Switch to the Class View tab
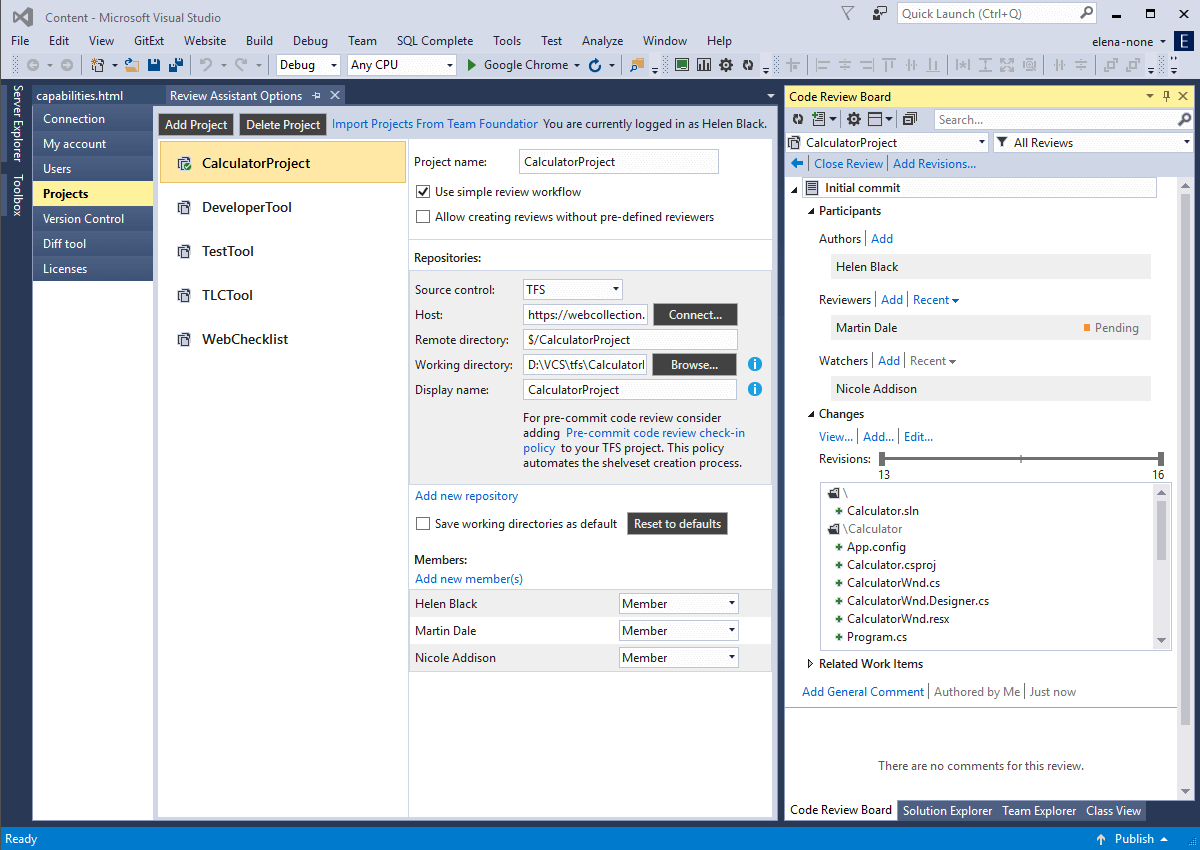This screenshot has width=1200, height=850. (1113, 811)
